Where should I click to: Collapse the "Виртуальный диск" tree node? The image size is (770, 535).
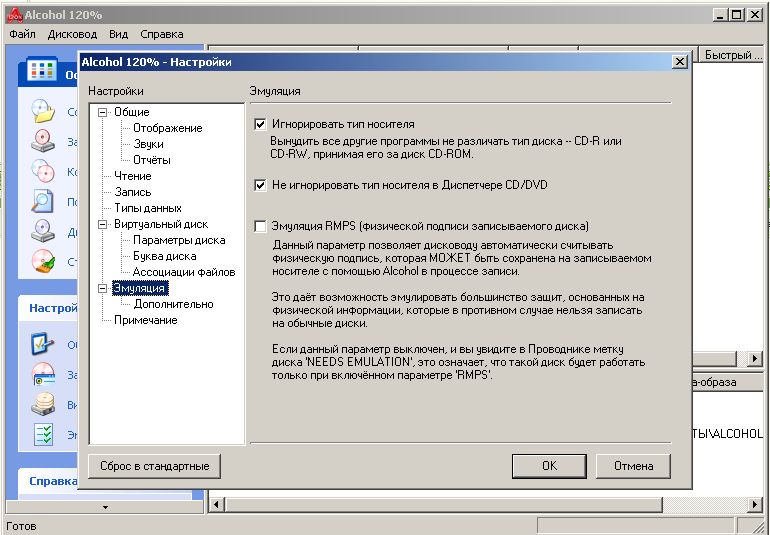[102, 225]
